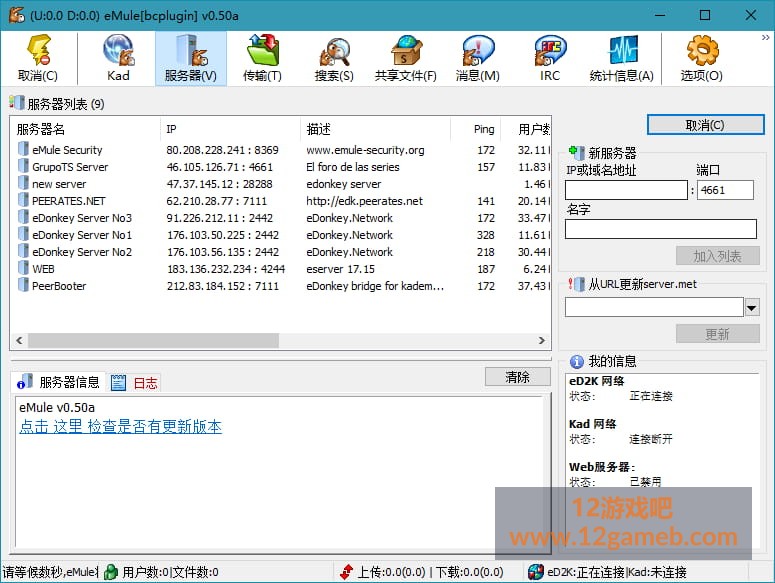Sort by 描述 column header
Image resolution: width=775 pixels, height=583 pixels.
point(375,129)
